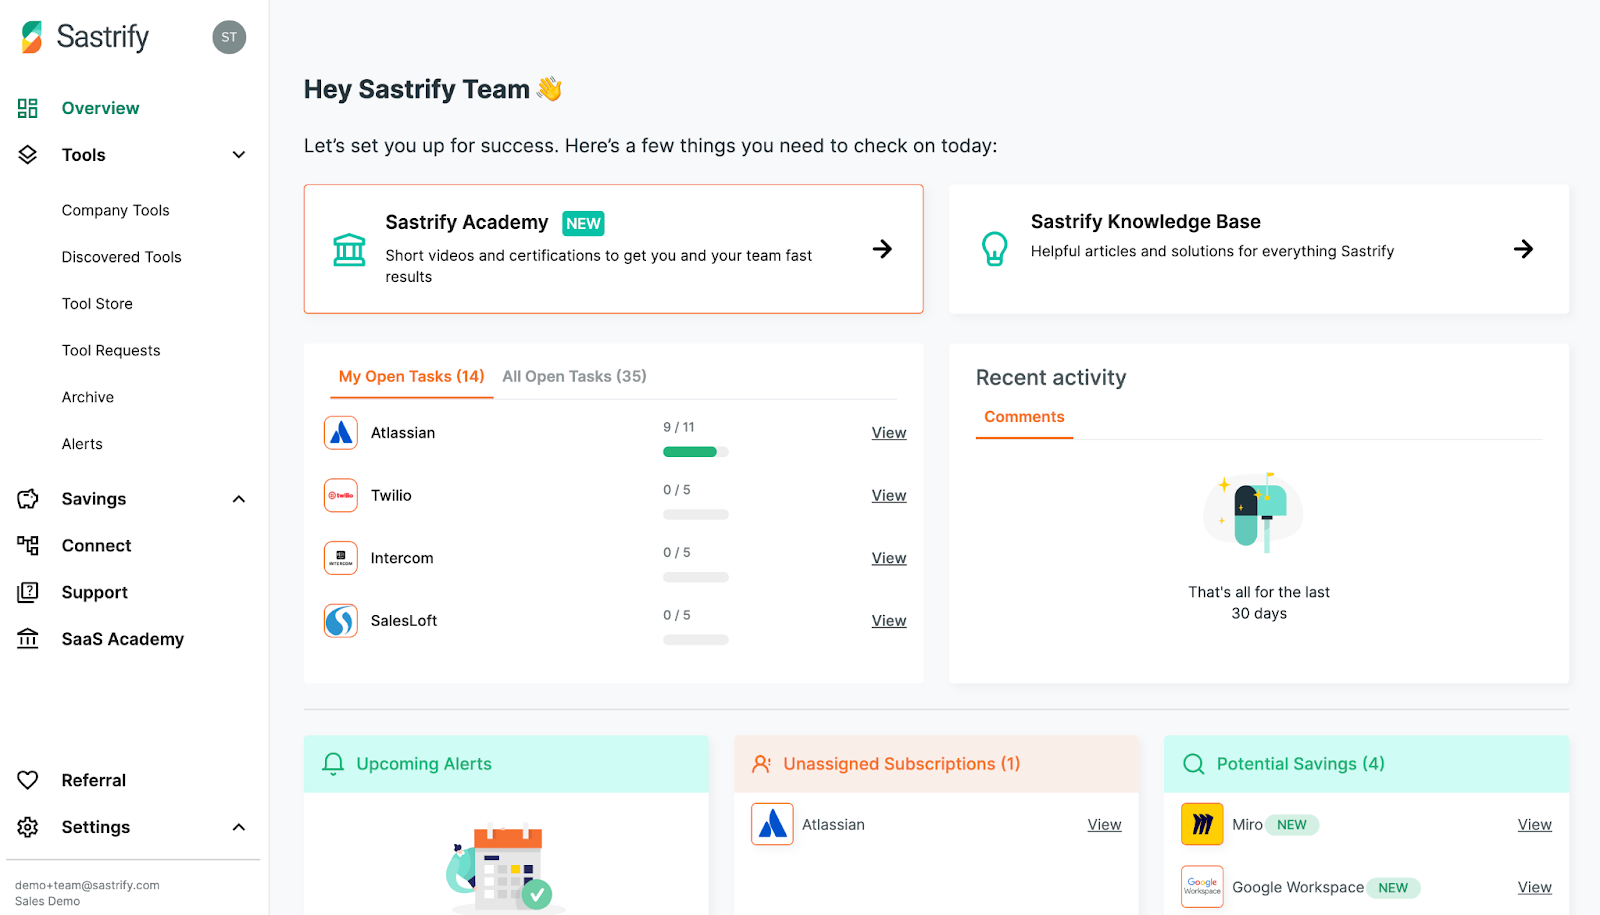Open Tool Store page
The height and width of the screenshot is (915, 1600).
pos(97,304)
